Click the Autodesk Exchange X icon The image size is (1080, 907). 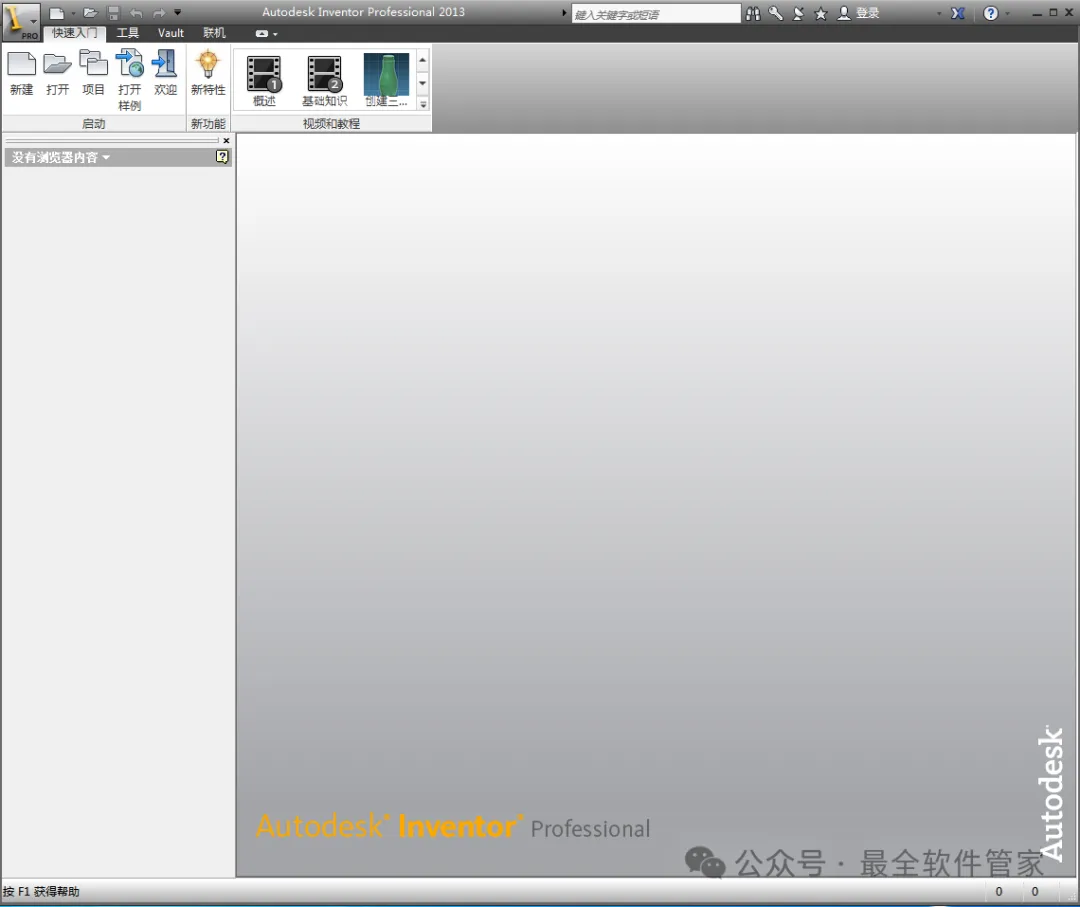pos(957,13)
